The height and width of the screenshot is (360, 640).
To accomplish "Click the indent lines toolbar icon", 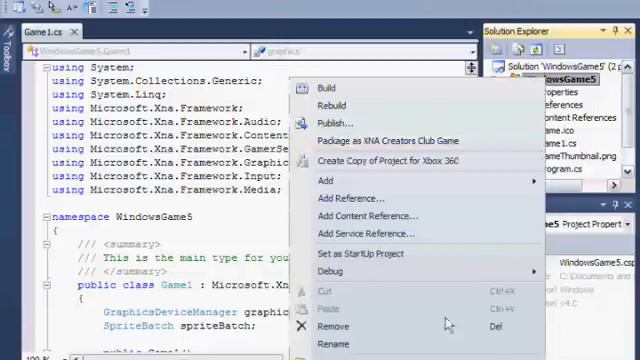I will click(113, 7).
